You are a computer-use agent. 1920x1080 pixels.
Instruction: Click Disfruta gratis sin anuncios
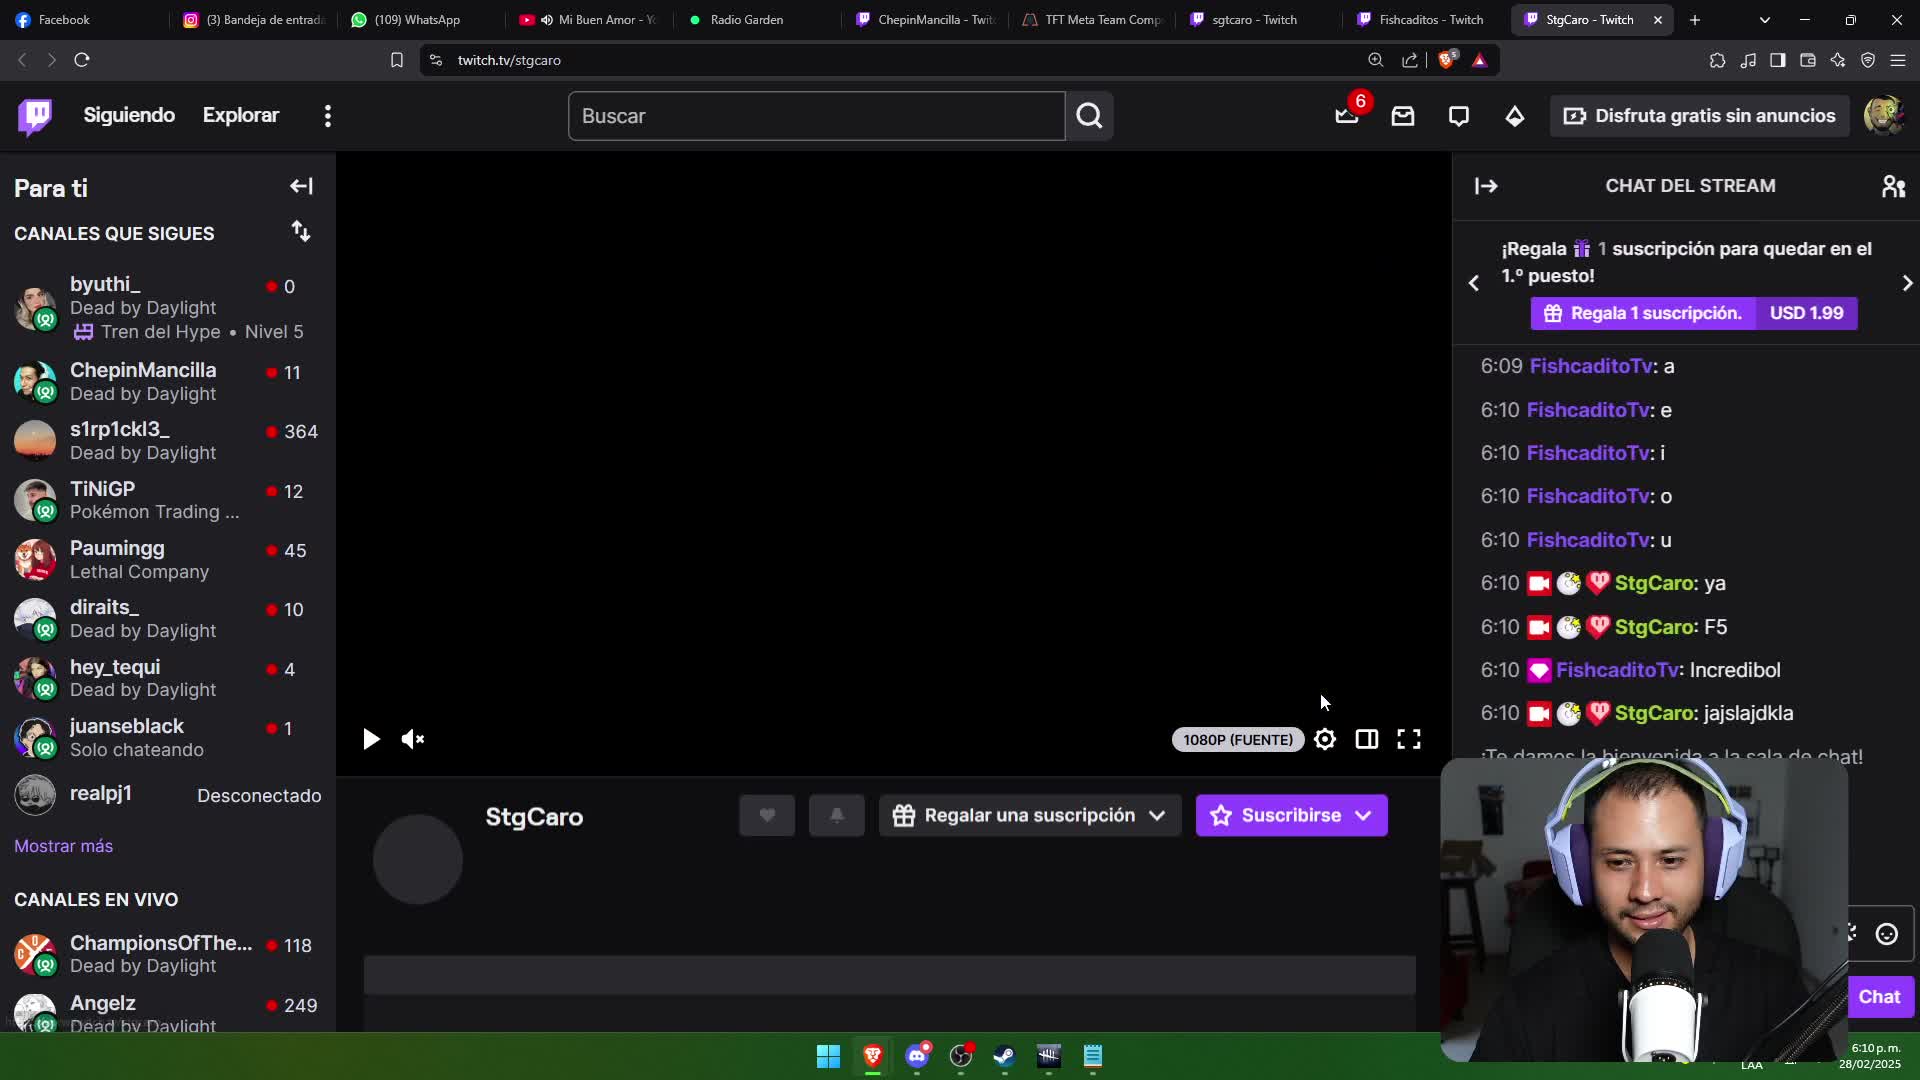pos(1699,116)
